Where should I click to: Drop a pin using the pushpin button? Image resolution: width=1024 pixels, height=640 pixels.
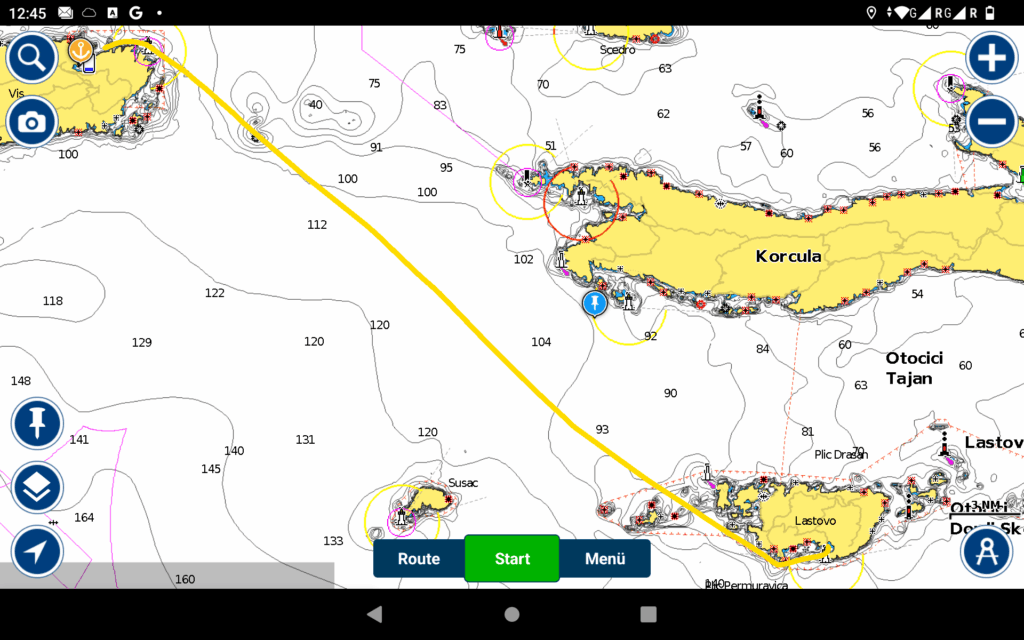[x=37, y=424]
